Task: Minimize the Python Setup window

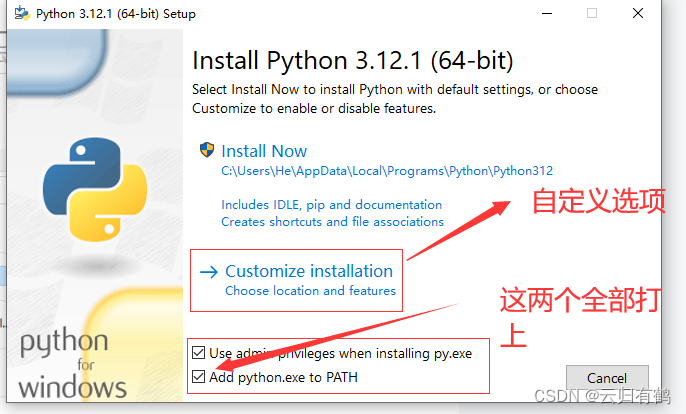Action: point(547,14)
